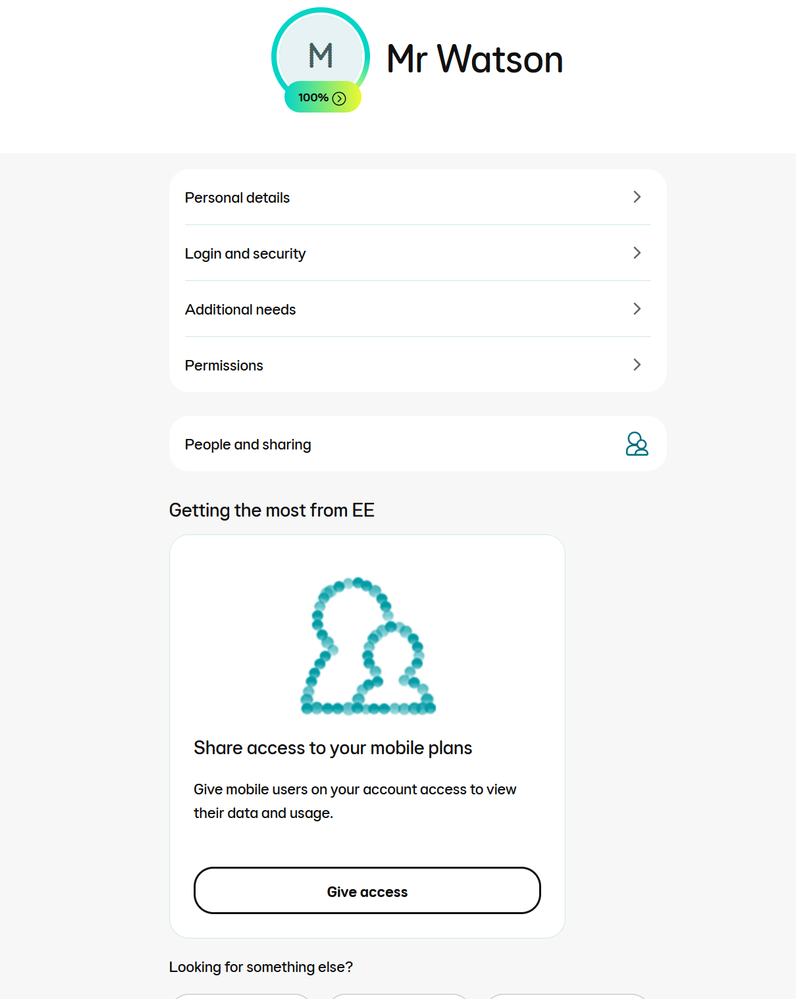Image resolution: width=796 pixels, height=999 pixels.
Task: Click the People and sharing users icon
Action: click(637, 444)
